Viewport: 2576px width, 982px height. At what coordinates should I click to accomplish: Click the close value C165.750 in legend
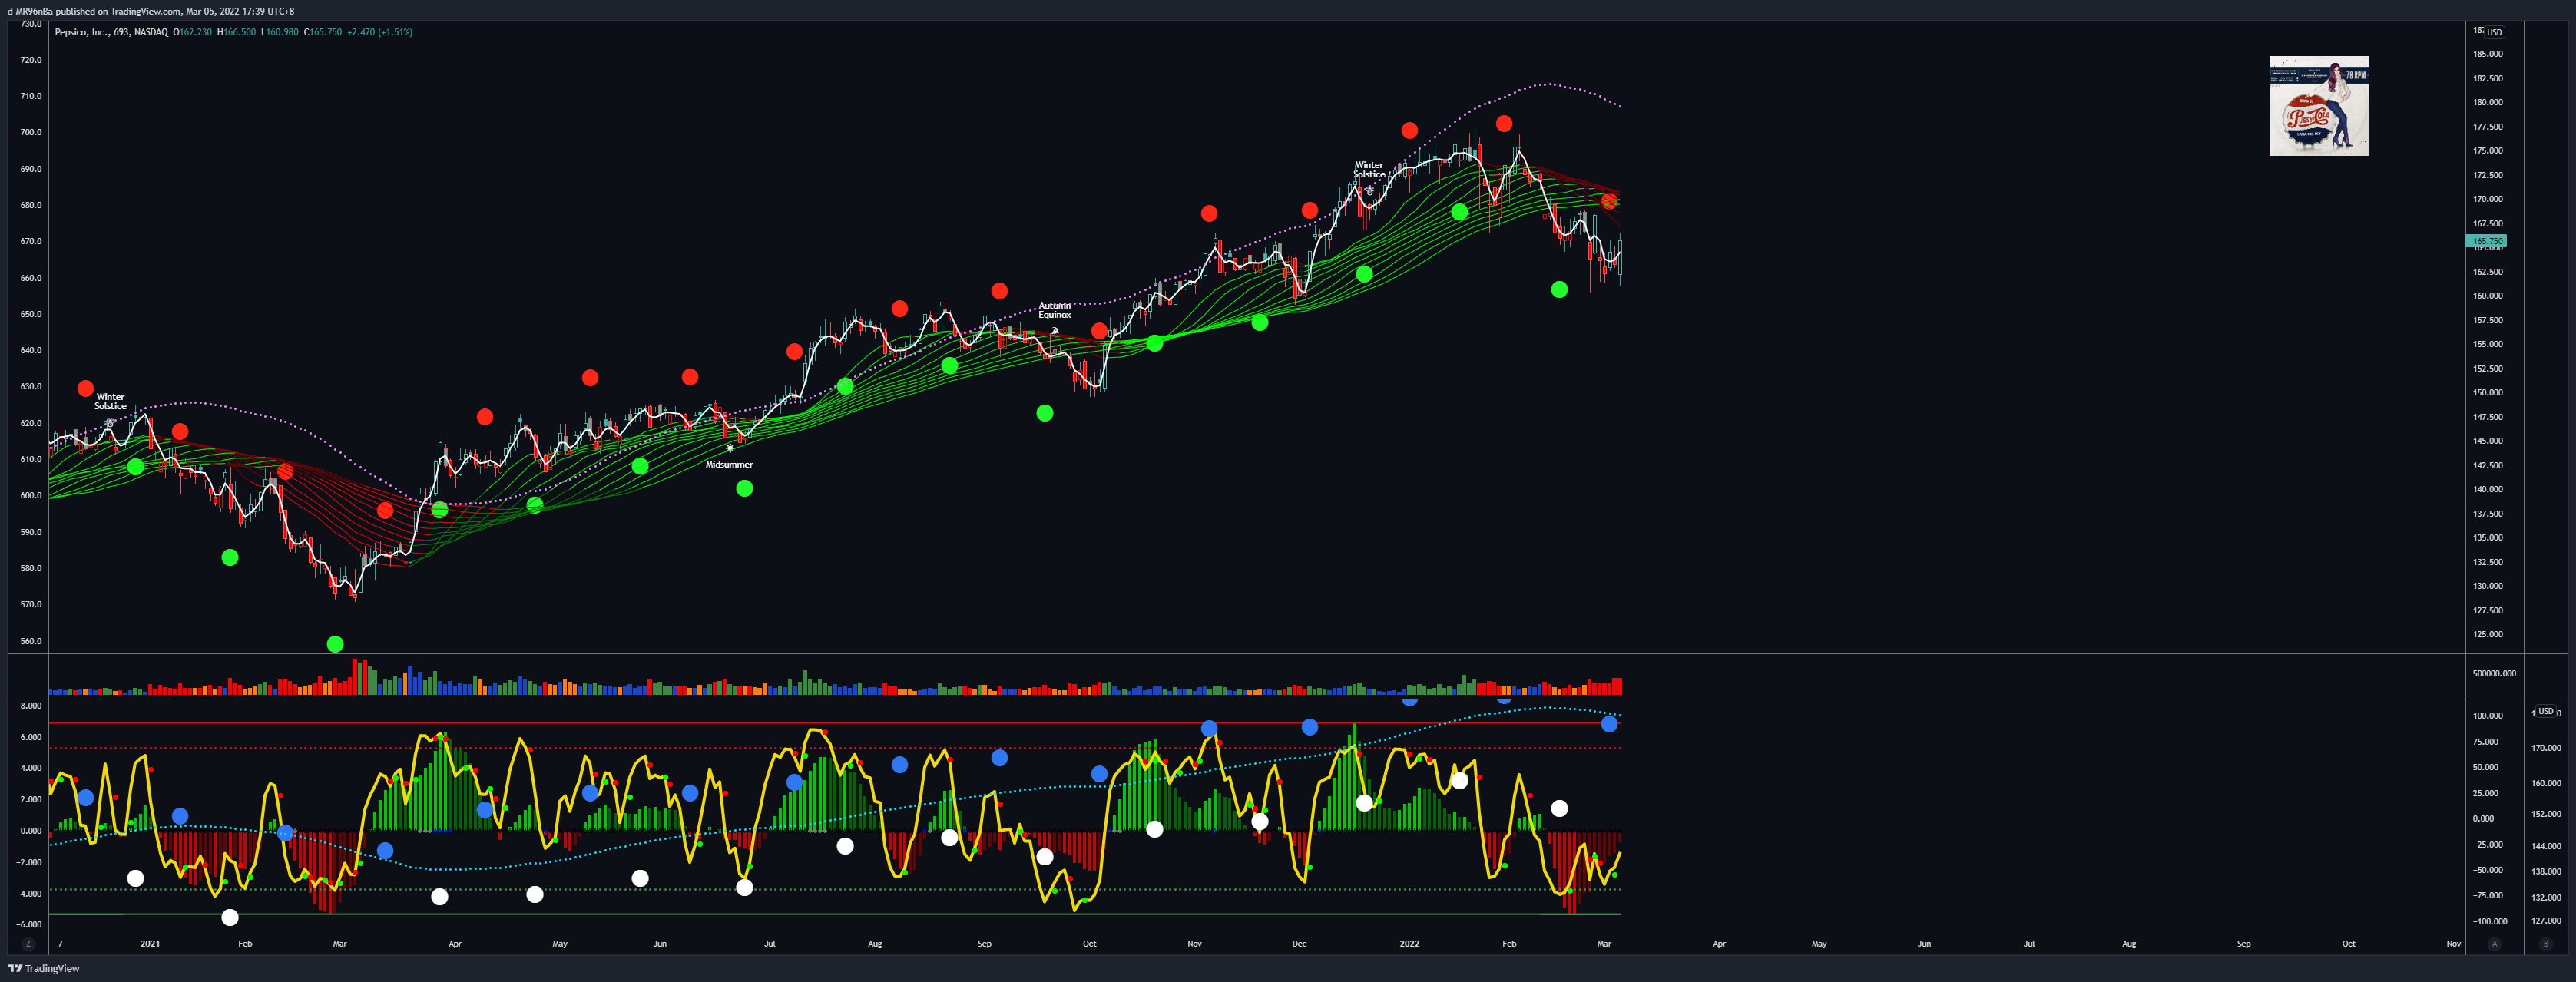(x=323, y=32)
